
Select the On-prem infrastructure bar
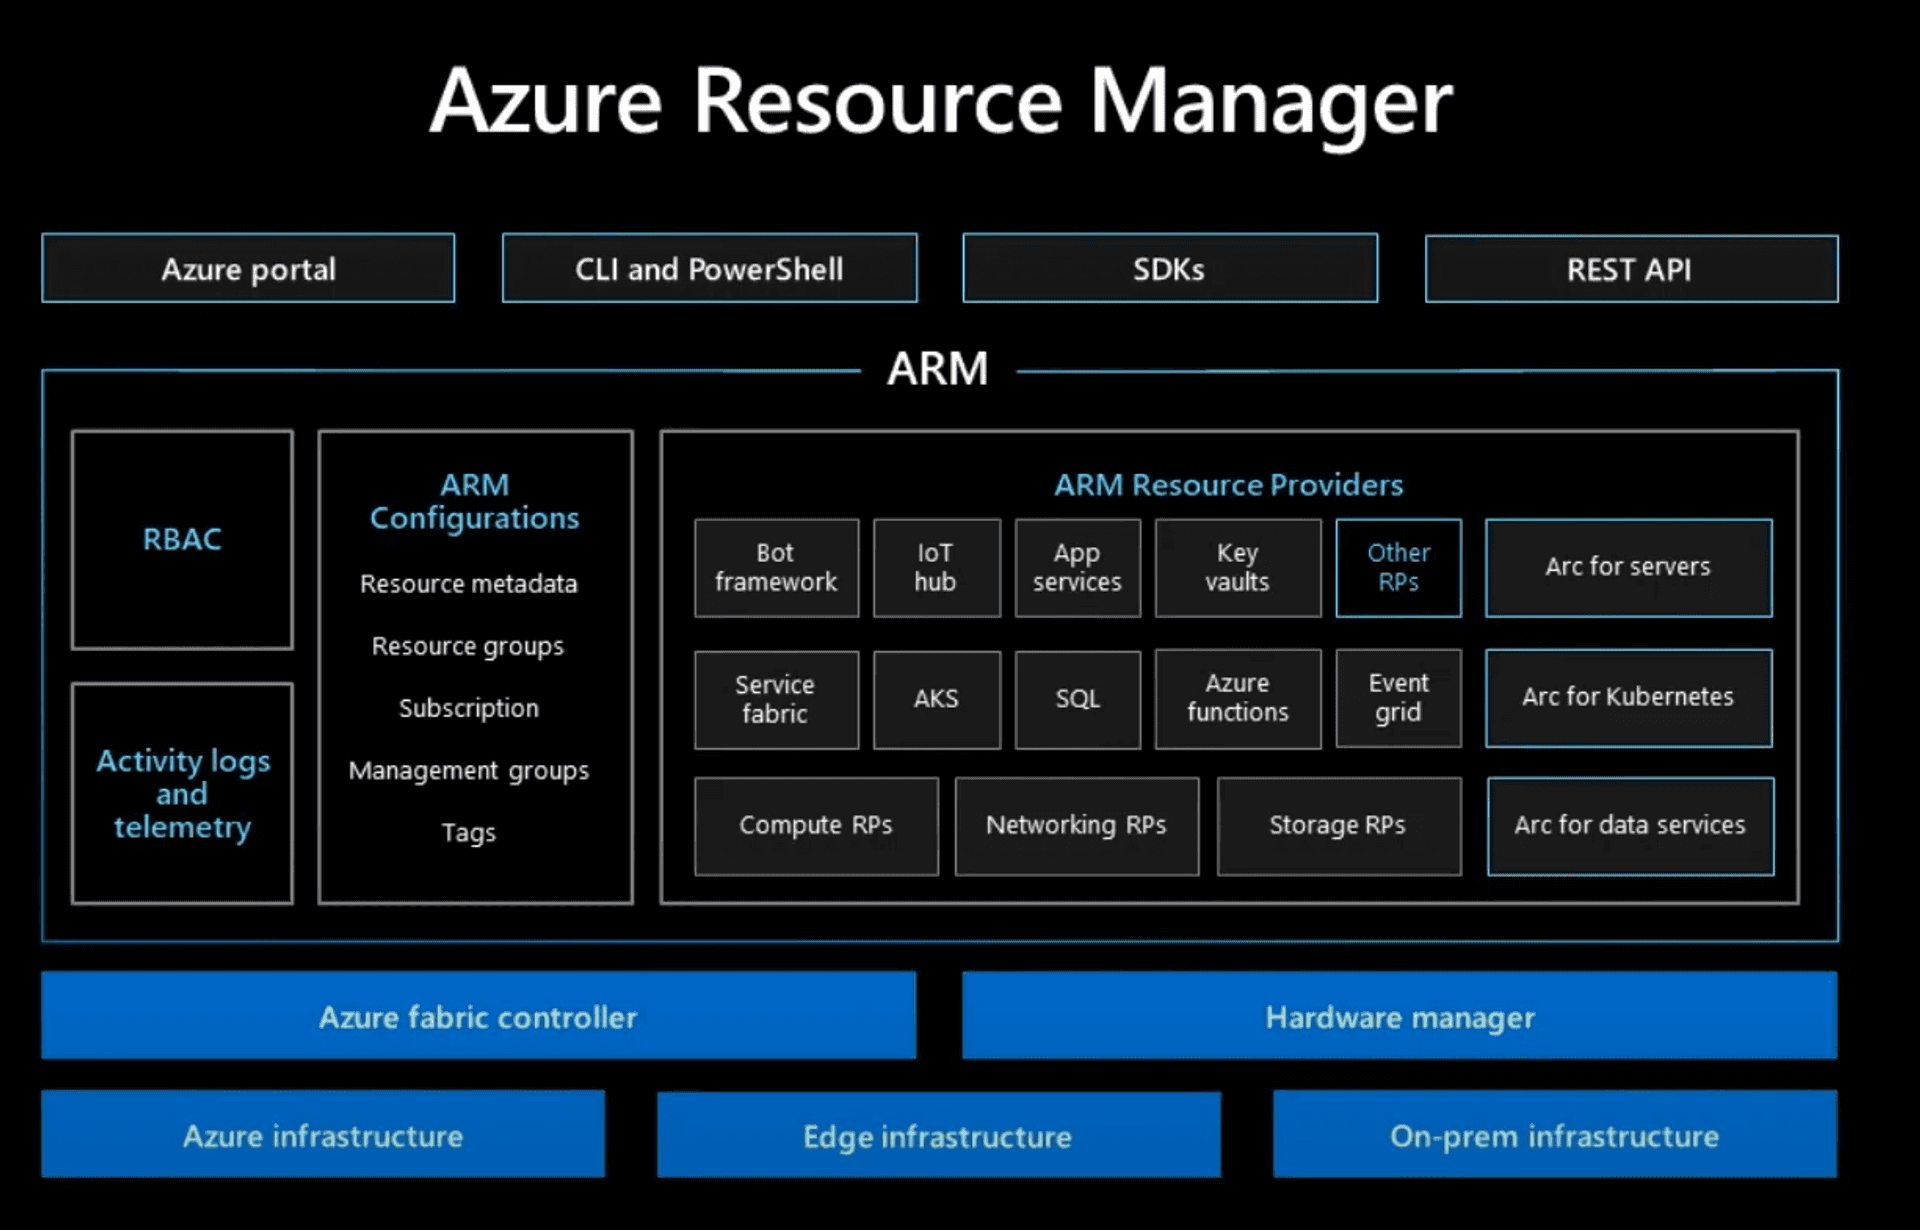pos(1553,1135)
